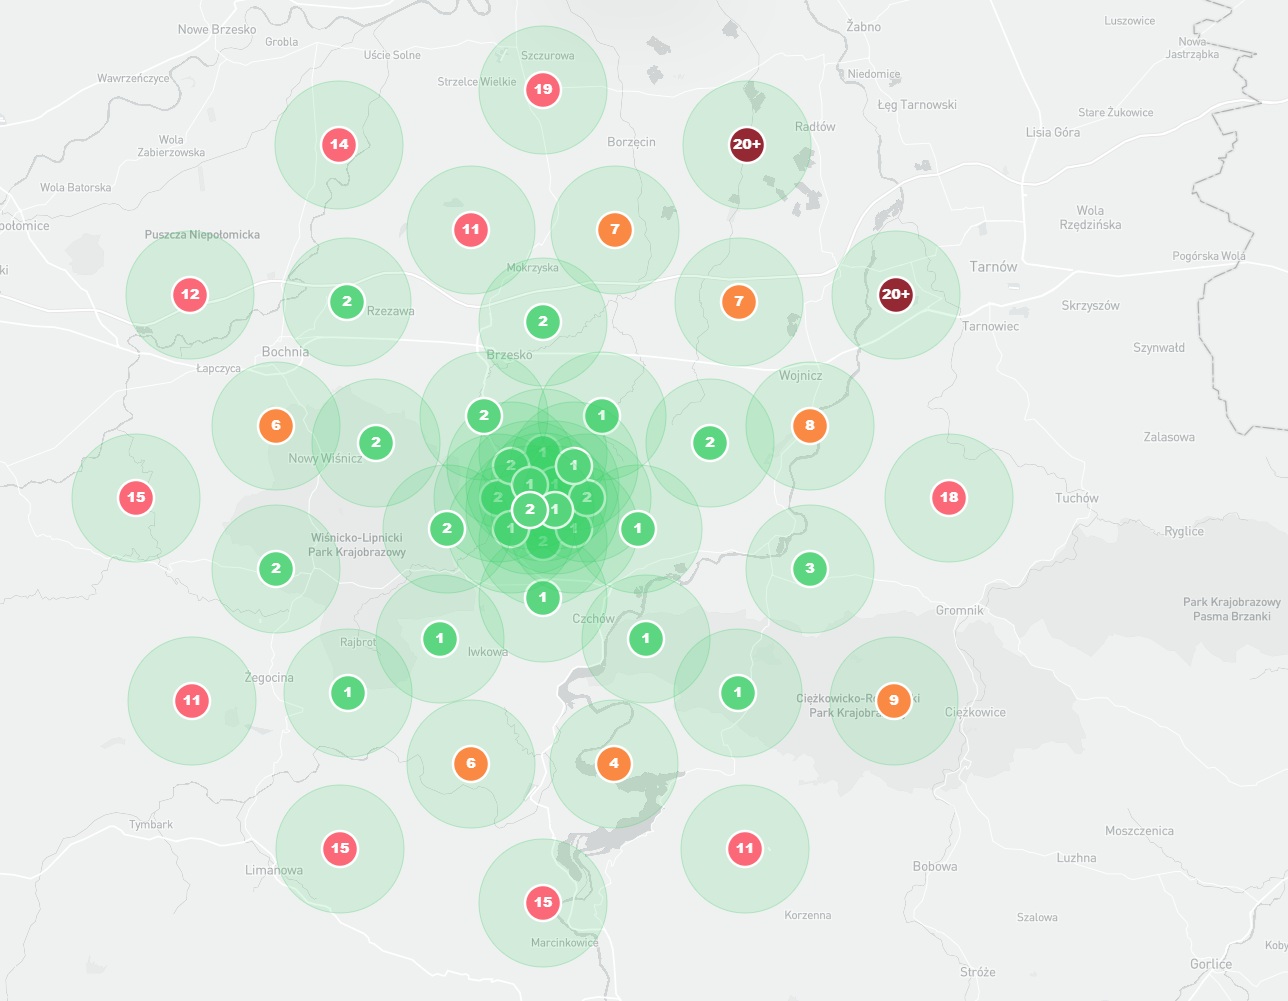Open the red 15 marker above Marcinkowice
This screenshot has width=1288, height=1001.
tap(543, 903)
